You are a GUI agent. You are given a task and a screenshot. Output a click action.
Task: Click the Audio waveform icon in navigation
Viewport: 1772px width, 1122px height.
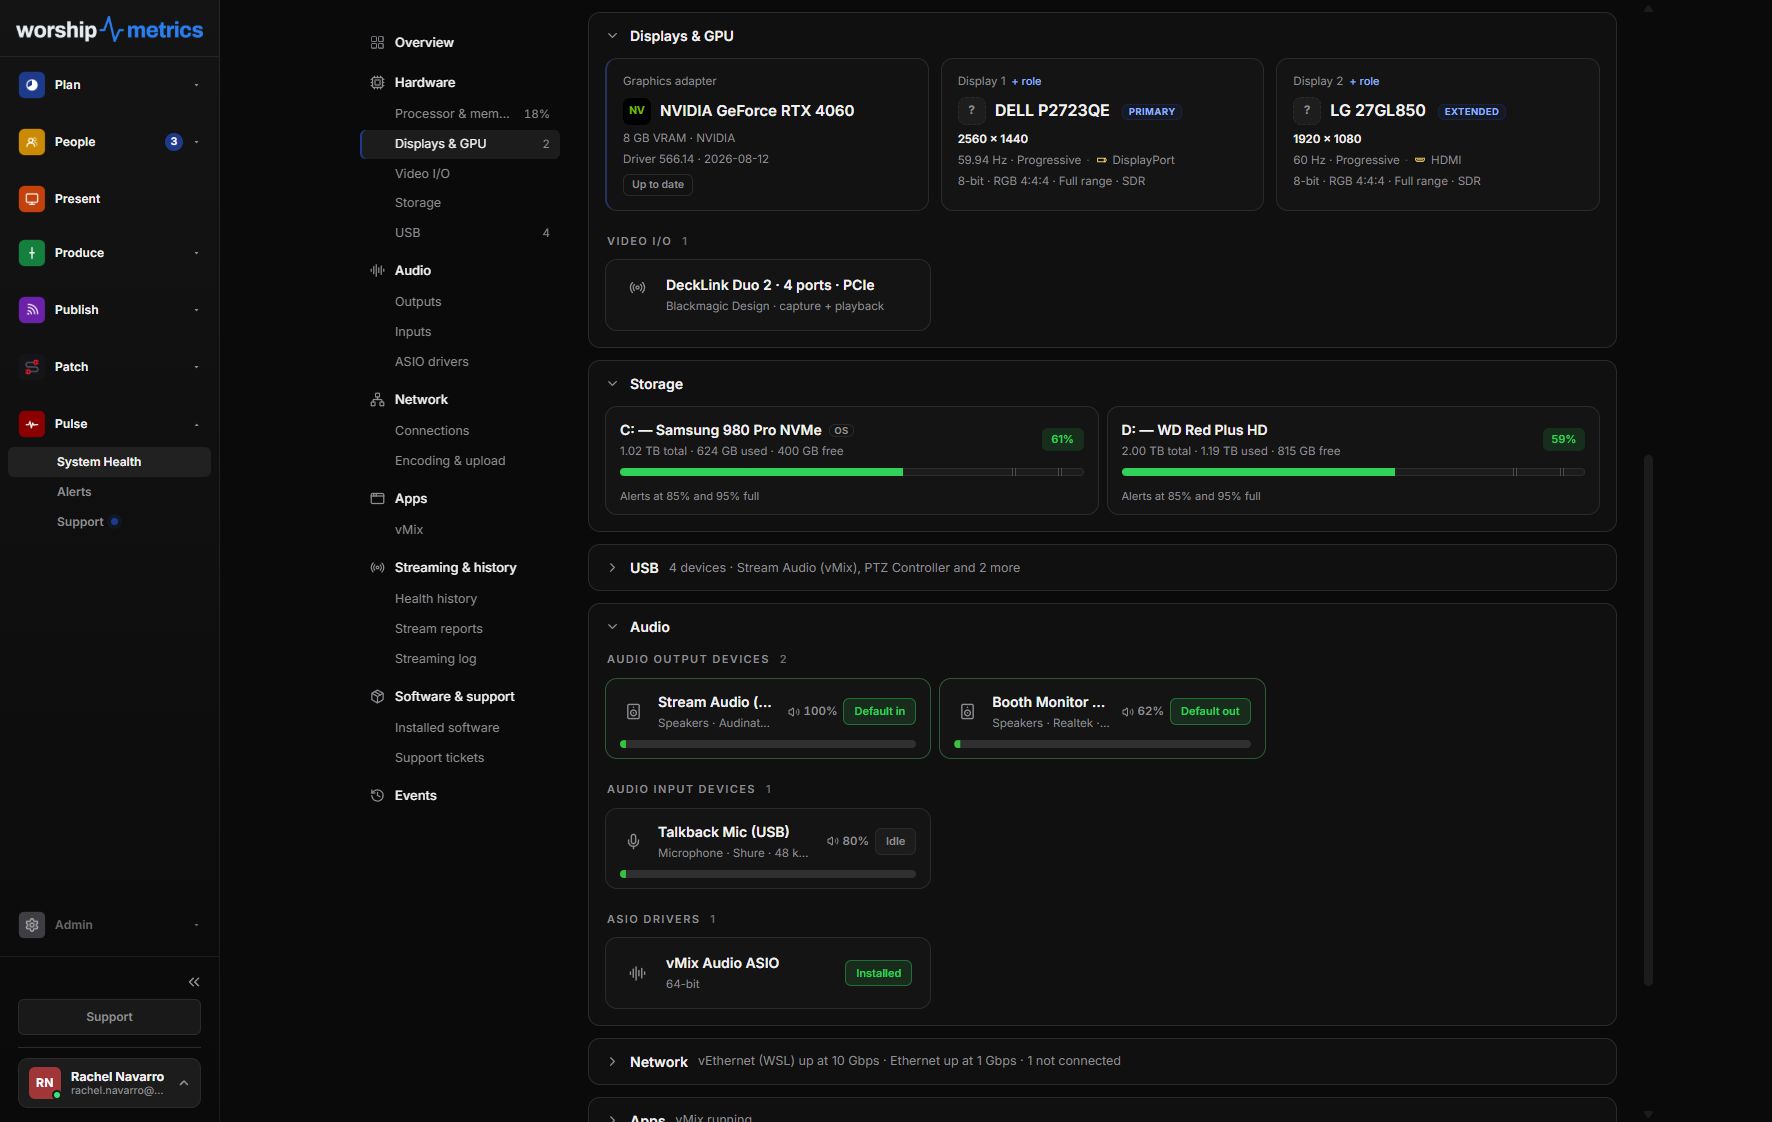pos(377,270)
